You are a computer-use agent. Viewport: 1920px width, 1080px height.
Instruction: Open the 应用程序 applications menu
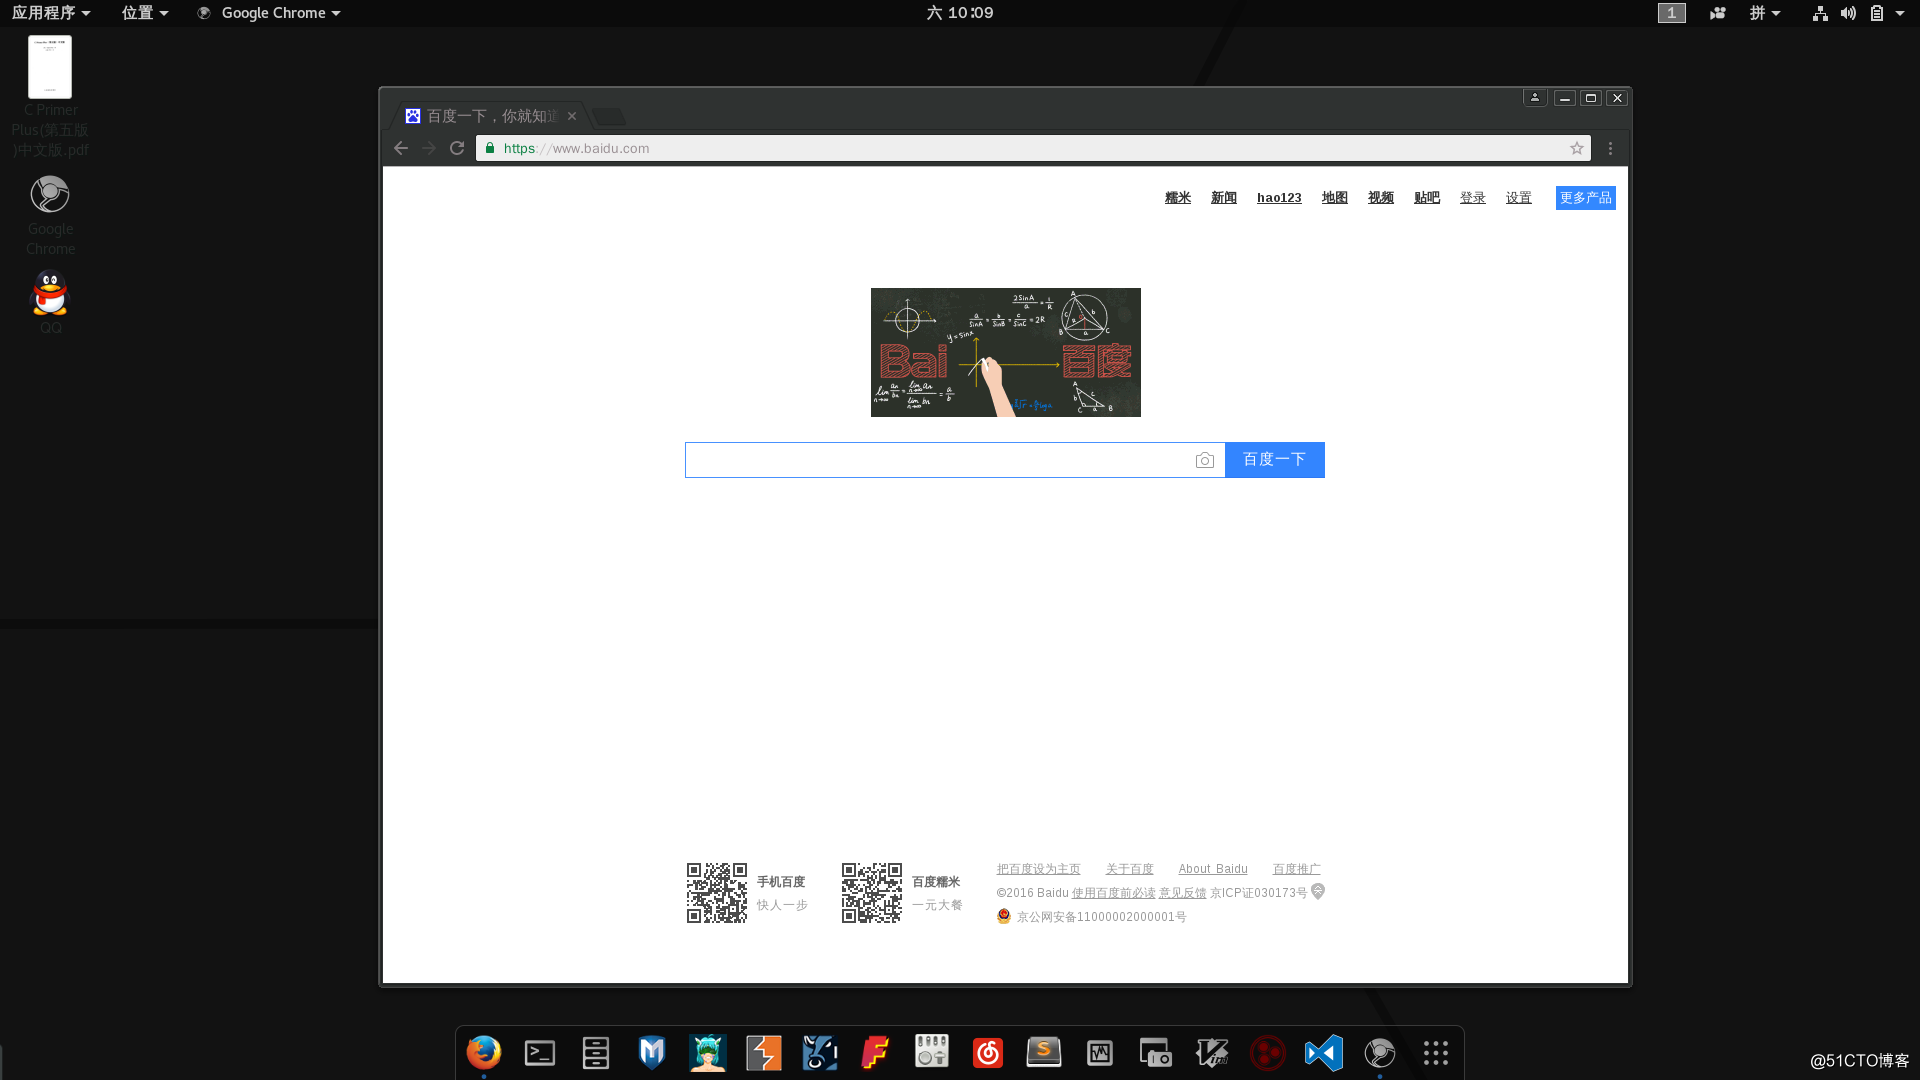[51, 13]
